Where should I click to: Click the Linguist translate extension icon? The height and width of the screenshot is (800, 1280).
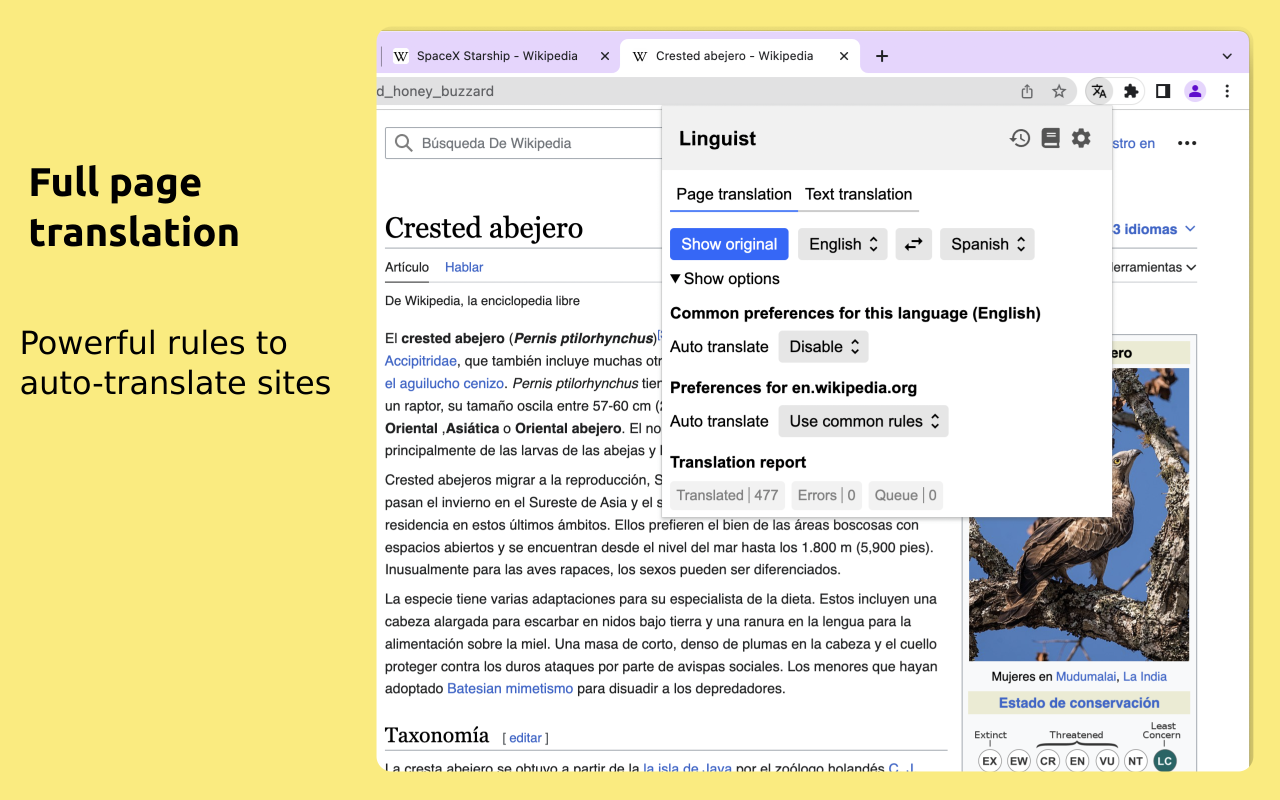[x=1099, y=91]
